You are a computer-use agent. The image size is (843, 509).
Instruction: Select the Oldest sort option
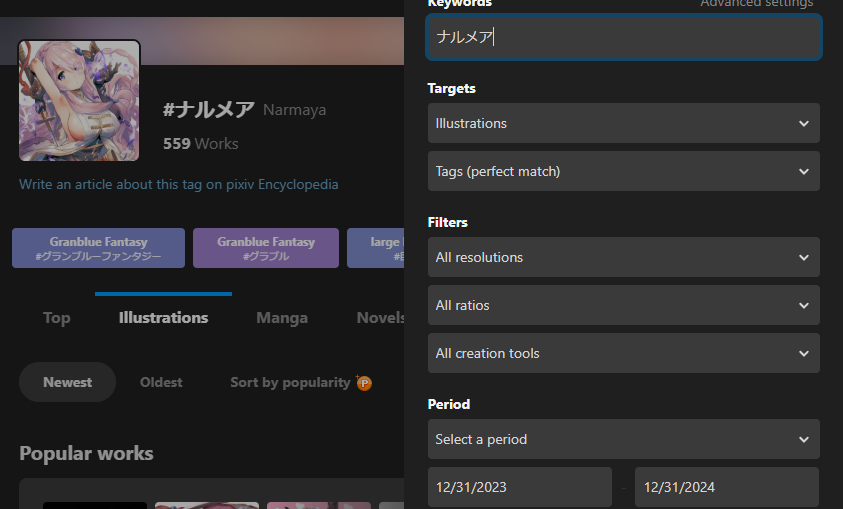pyautogui.click(x=161, y=382)
